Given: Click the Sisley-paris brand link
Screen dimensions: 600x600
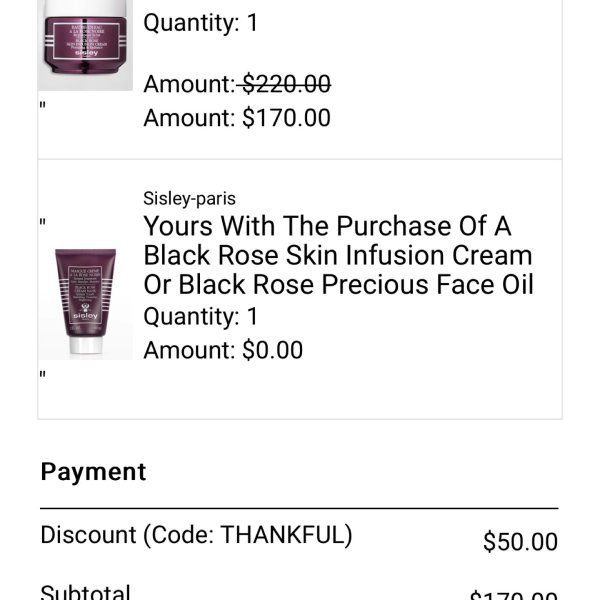Looking at the screenshot, I should coord(189,199).
